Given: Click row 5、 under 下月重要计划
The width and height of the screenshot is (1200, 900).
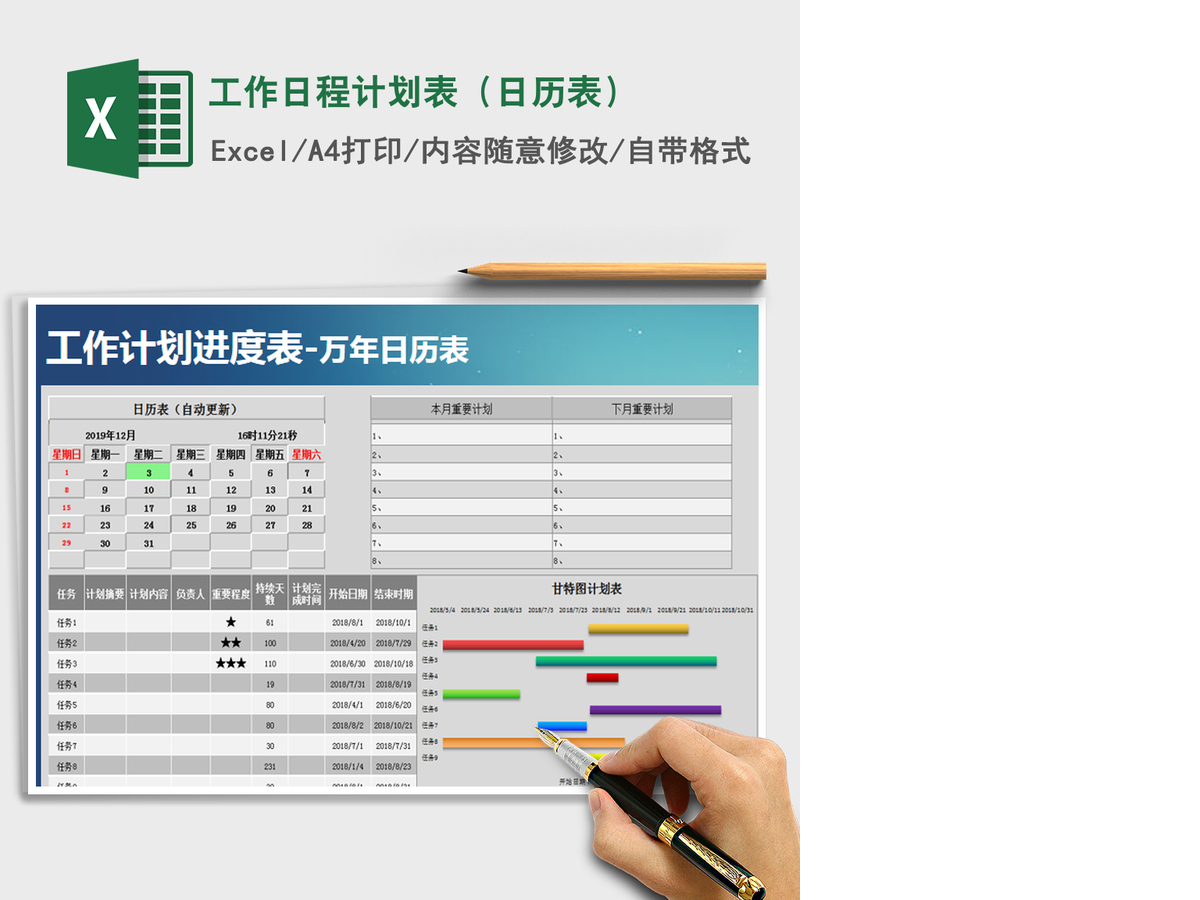Looking at the screenshot, I should [642, 507].
